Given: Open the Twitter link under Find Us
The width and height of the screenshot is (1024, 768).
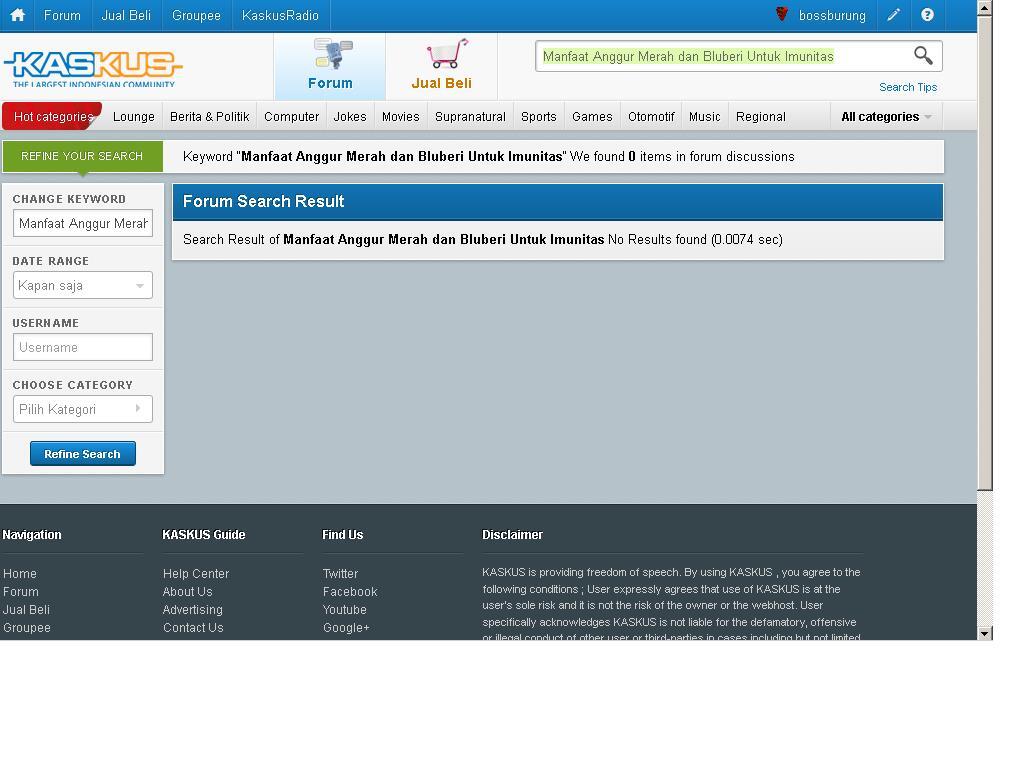Looking at the screenshot, I should [x=340, y=573].
